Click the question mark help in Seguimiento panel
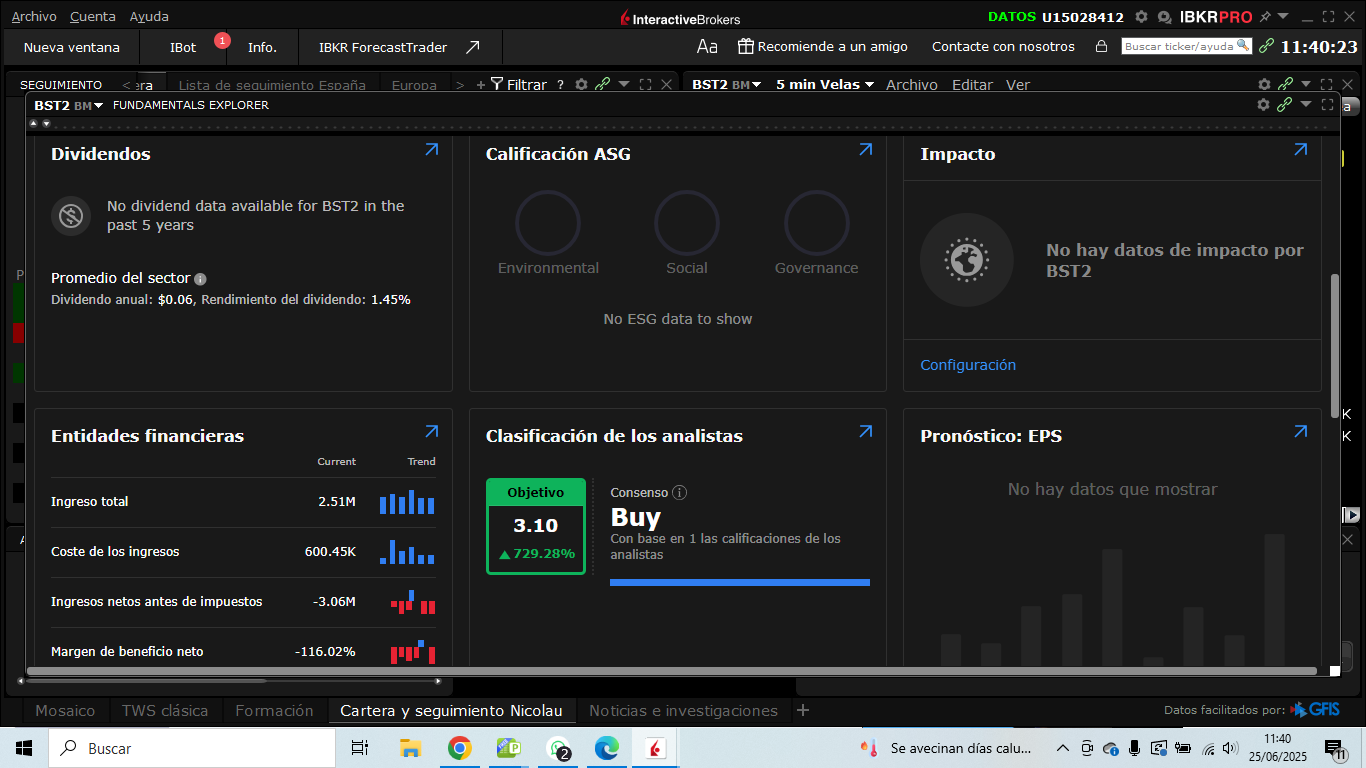This screenshot has height=768, width=1366. 560,85
